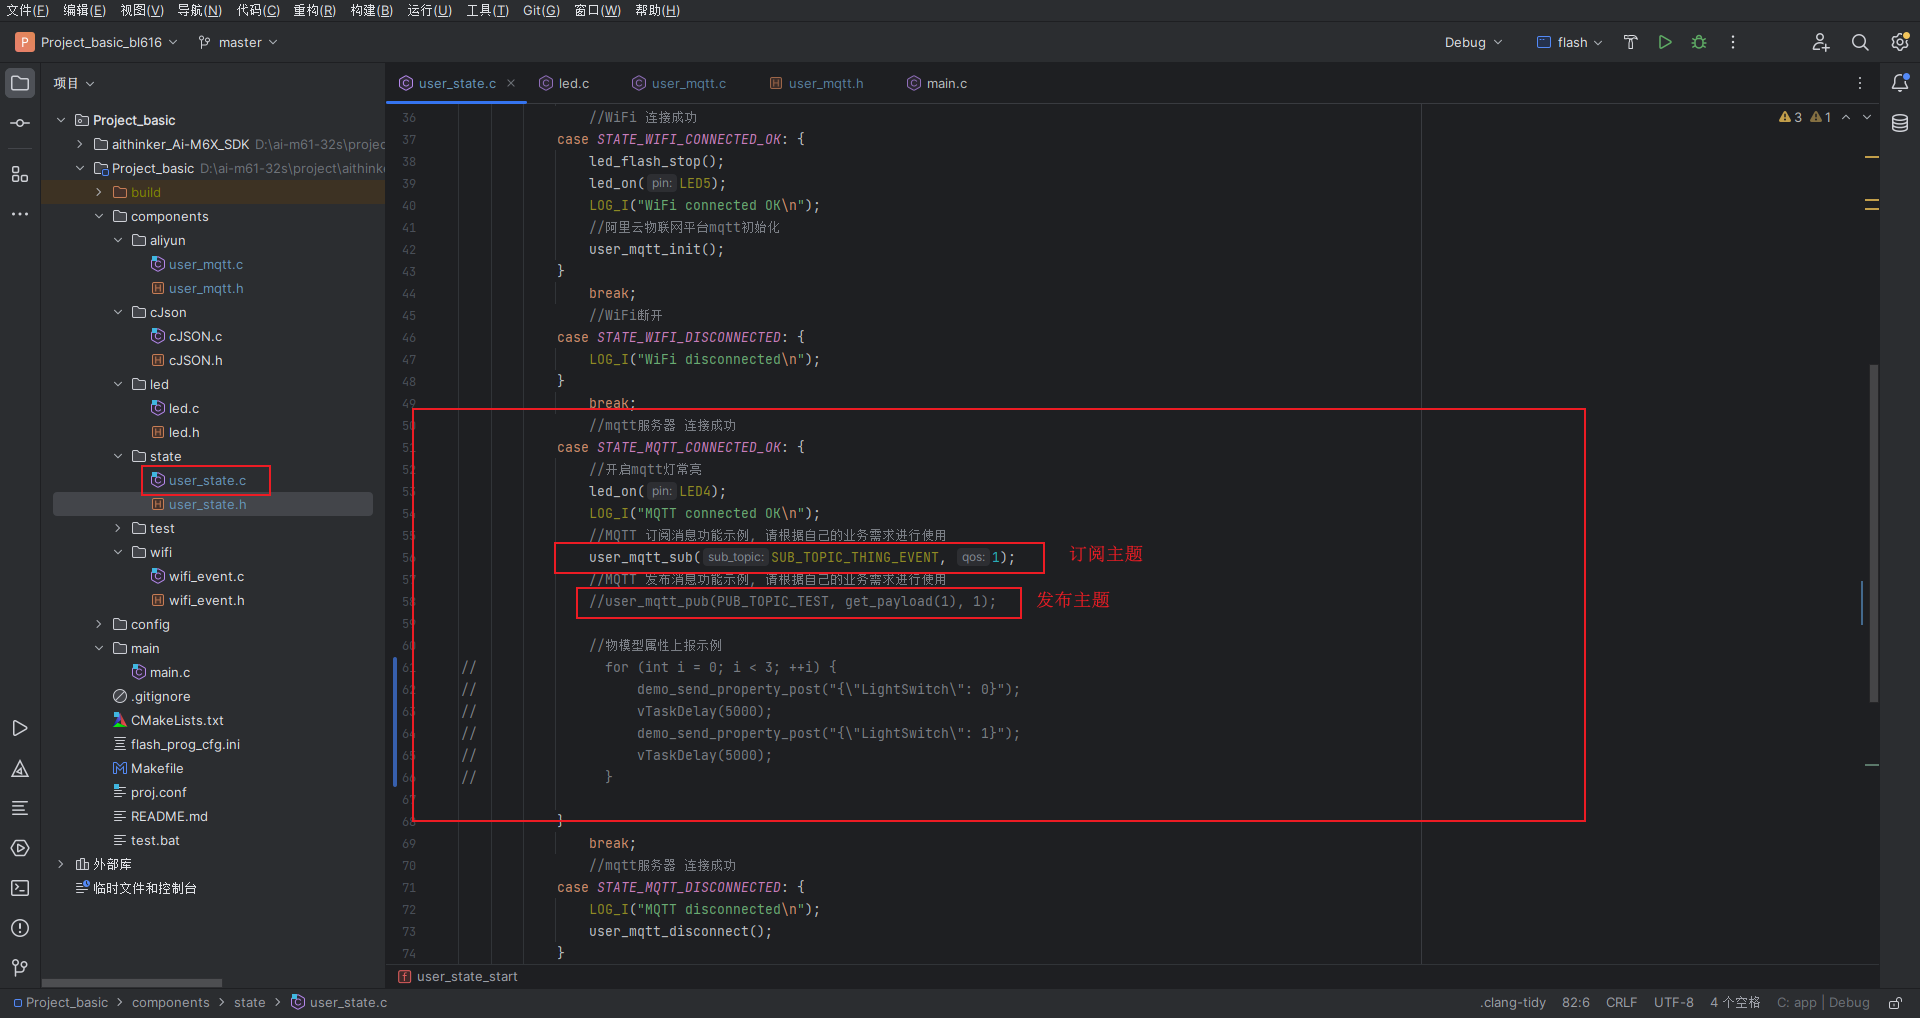The width and height of the screenshot is (1920, 1018).
Task: Open the Run tool window in left sidebar
Action: click(20, 728)
